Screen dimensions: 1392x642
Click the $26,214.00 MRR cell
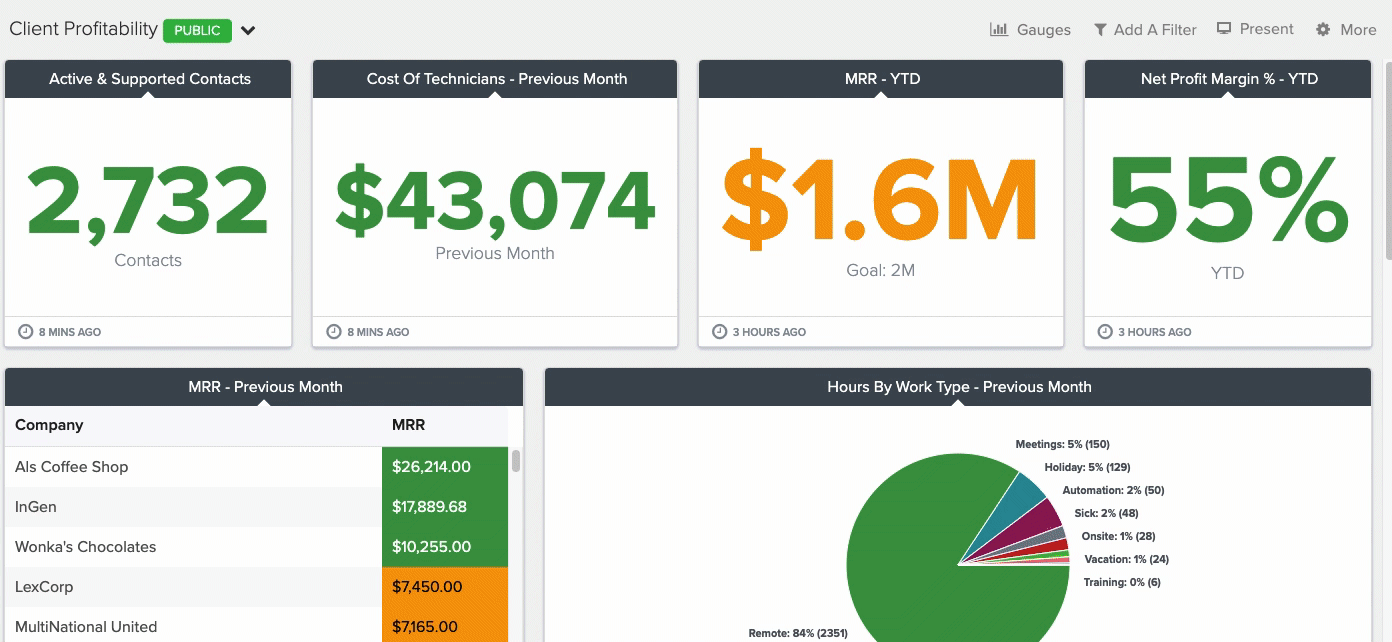pos(445,467)
